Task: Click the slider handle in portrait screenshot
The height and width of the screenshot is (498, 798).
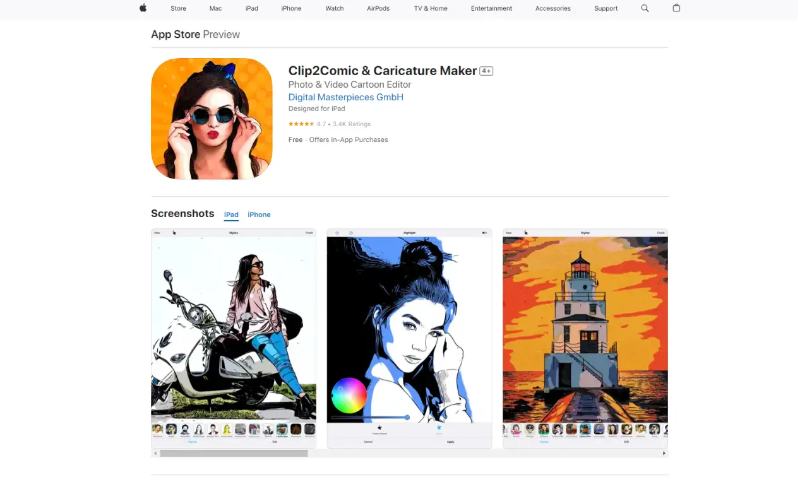Action: [x=407, y=418]
